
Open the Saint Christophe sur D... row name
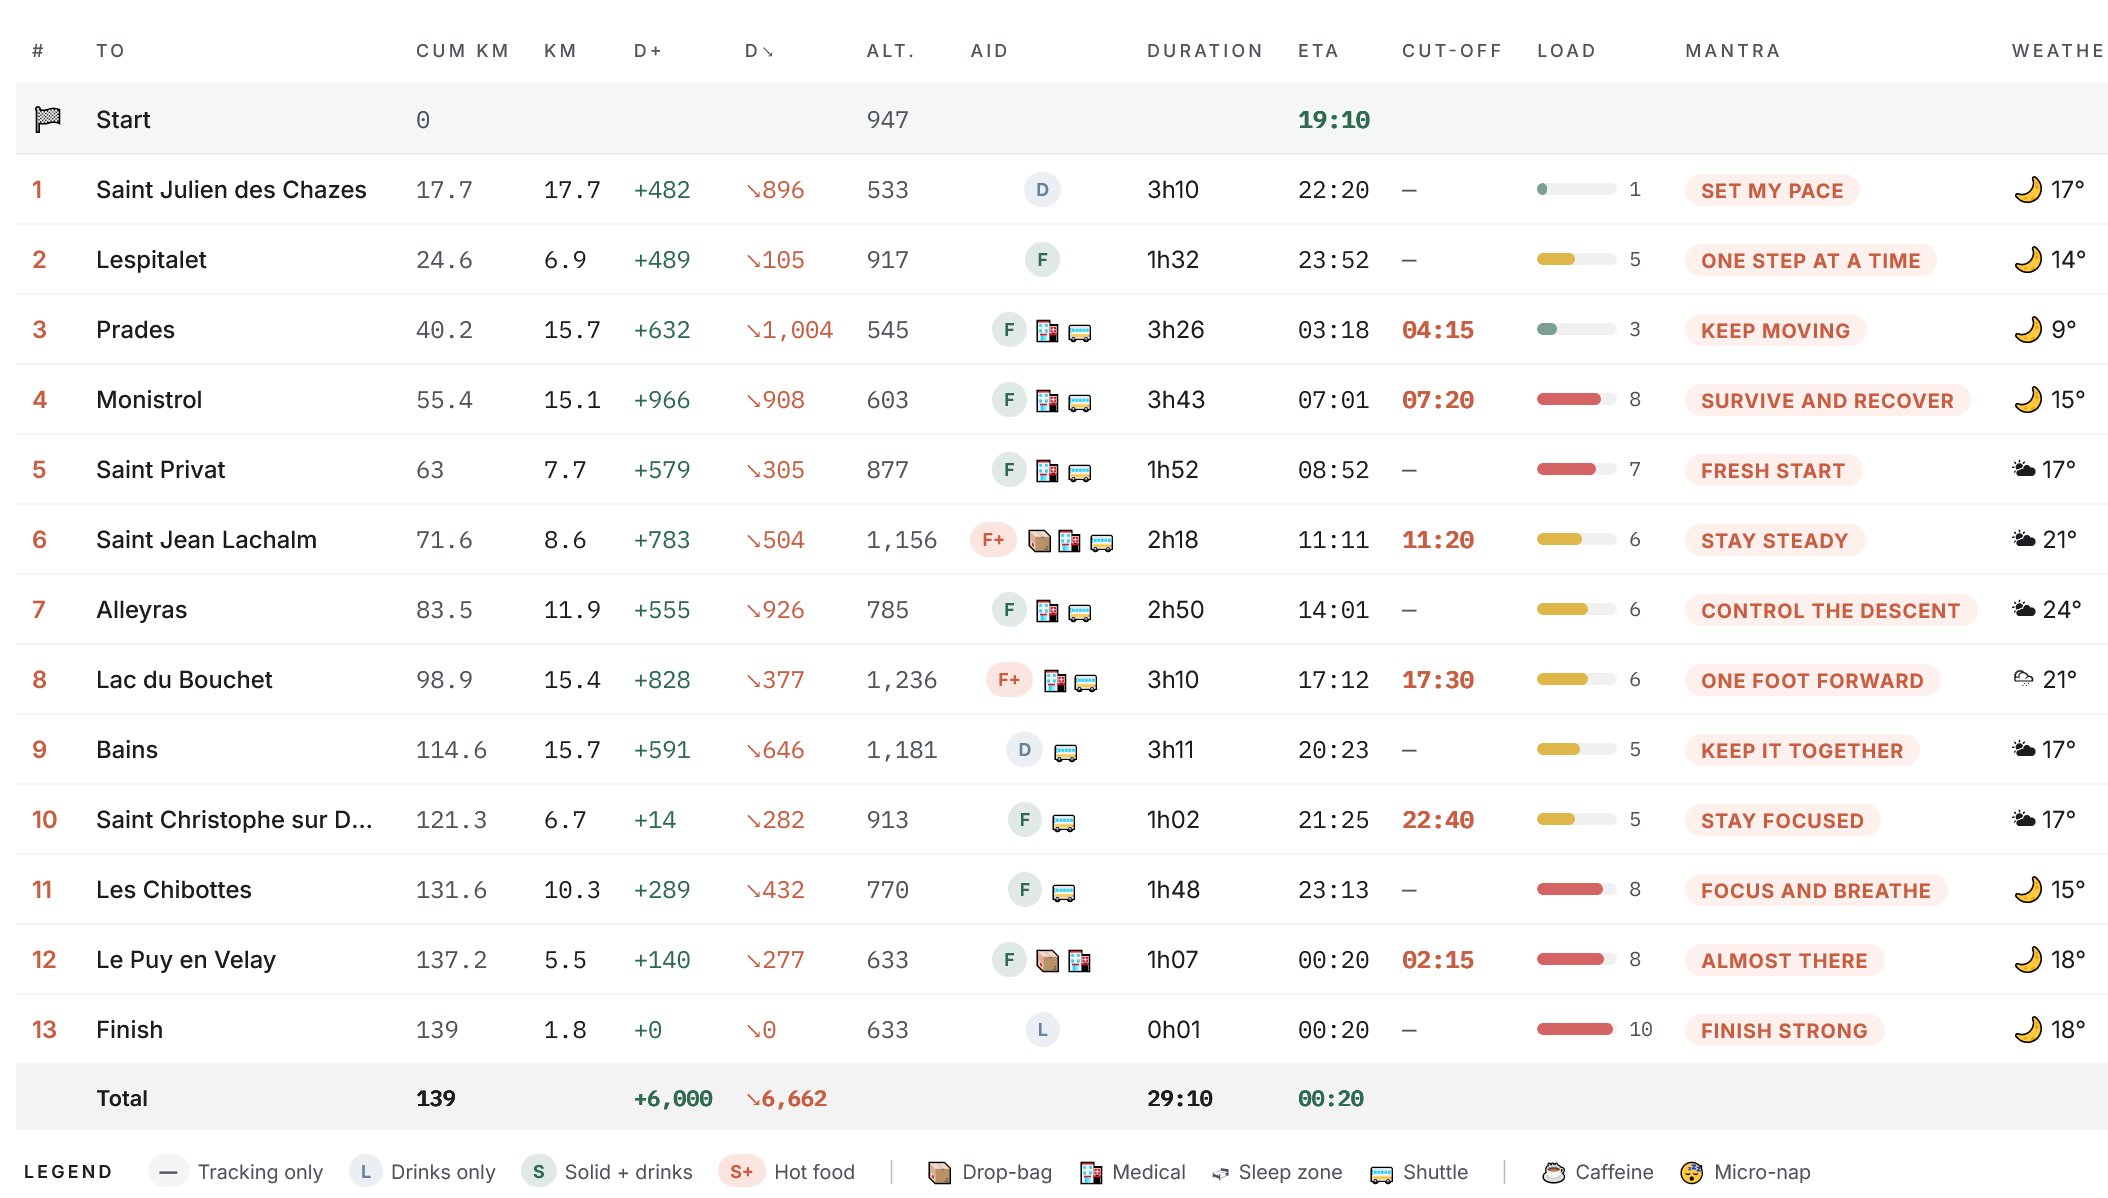(234, 820)
